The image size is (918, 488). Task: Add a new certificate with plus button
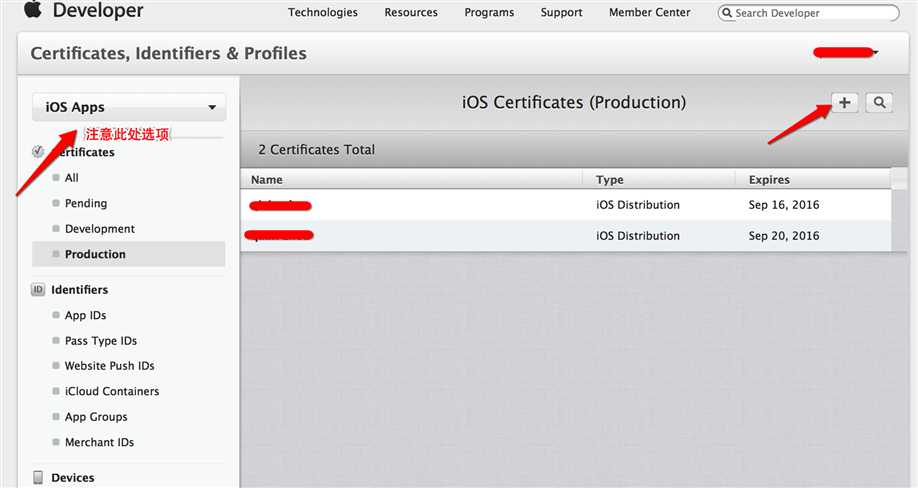[844, 102]
